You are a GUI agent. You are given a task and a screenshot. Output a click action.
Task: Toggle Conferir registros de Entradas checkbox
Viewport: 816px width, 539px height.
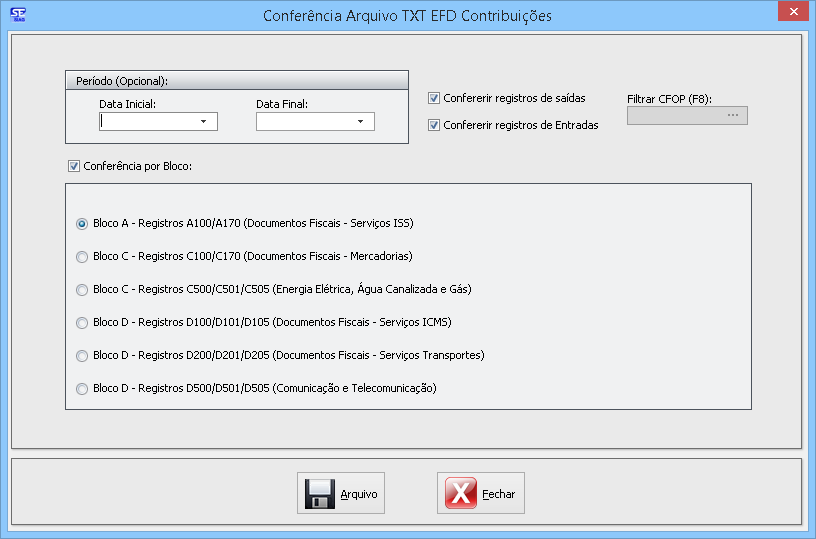point(434,125)
